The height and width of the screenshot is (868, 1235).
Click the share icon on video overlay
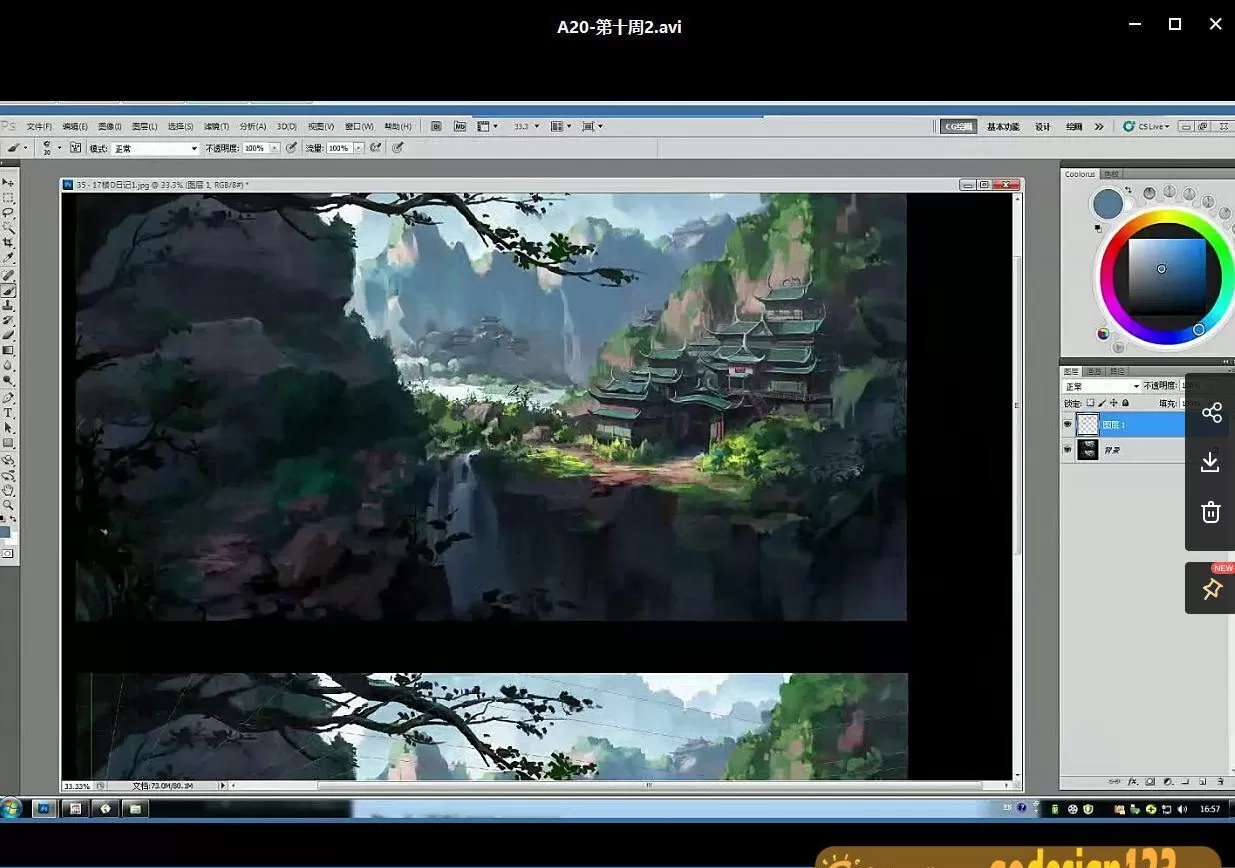(1211, 413)
